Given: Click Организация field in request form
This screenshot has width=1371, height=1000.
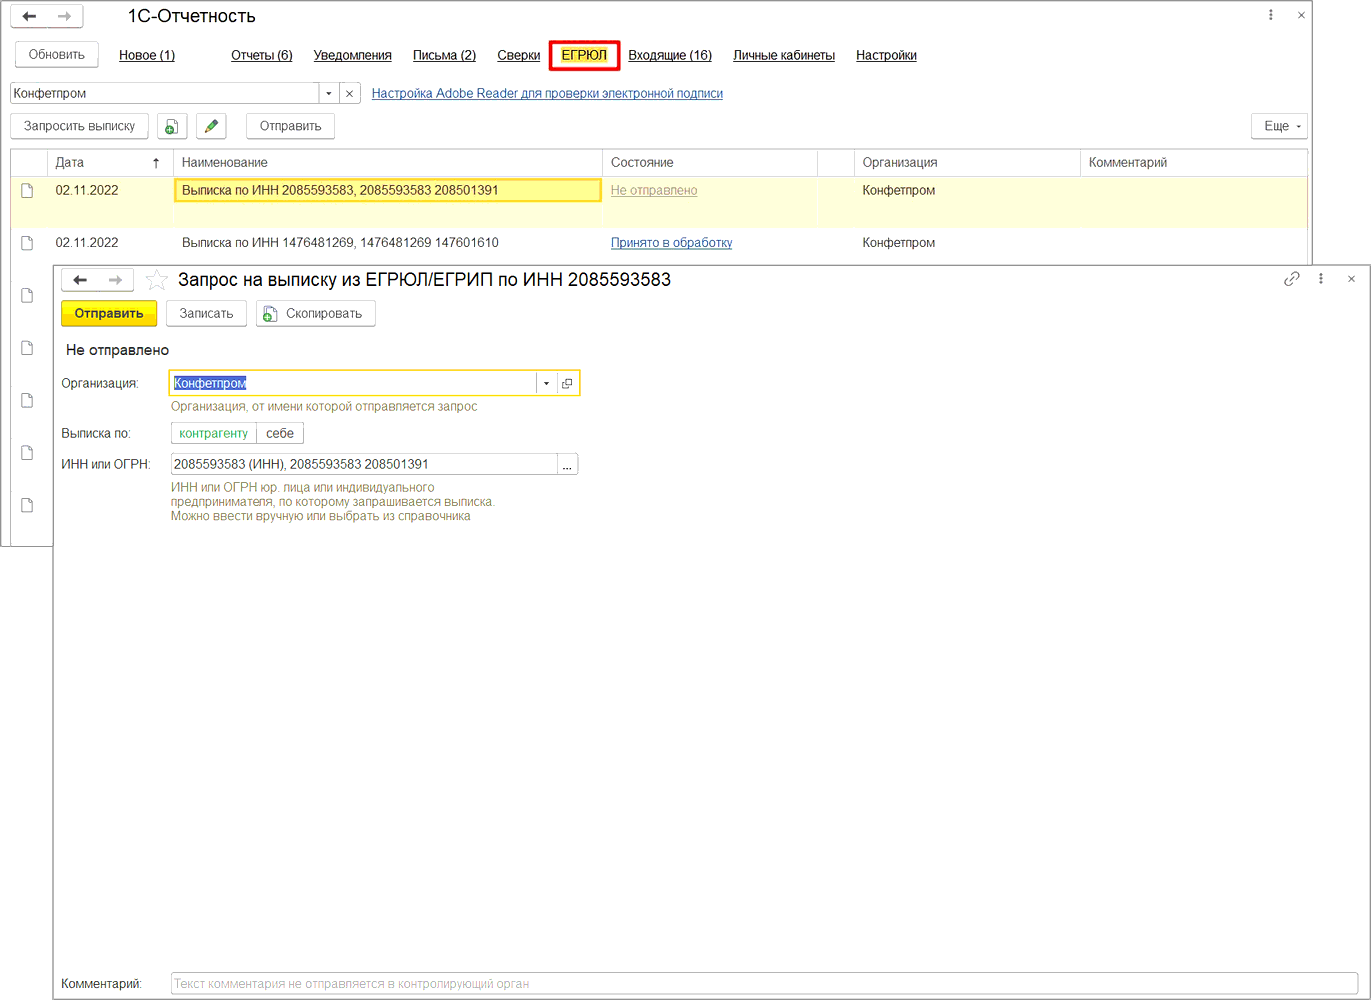Looking at the screenshot, I should 353,383.
